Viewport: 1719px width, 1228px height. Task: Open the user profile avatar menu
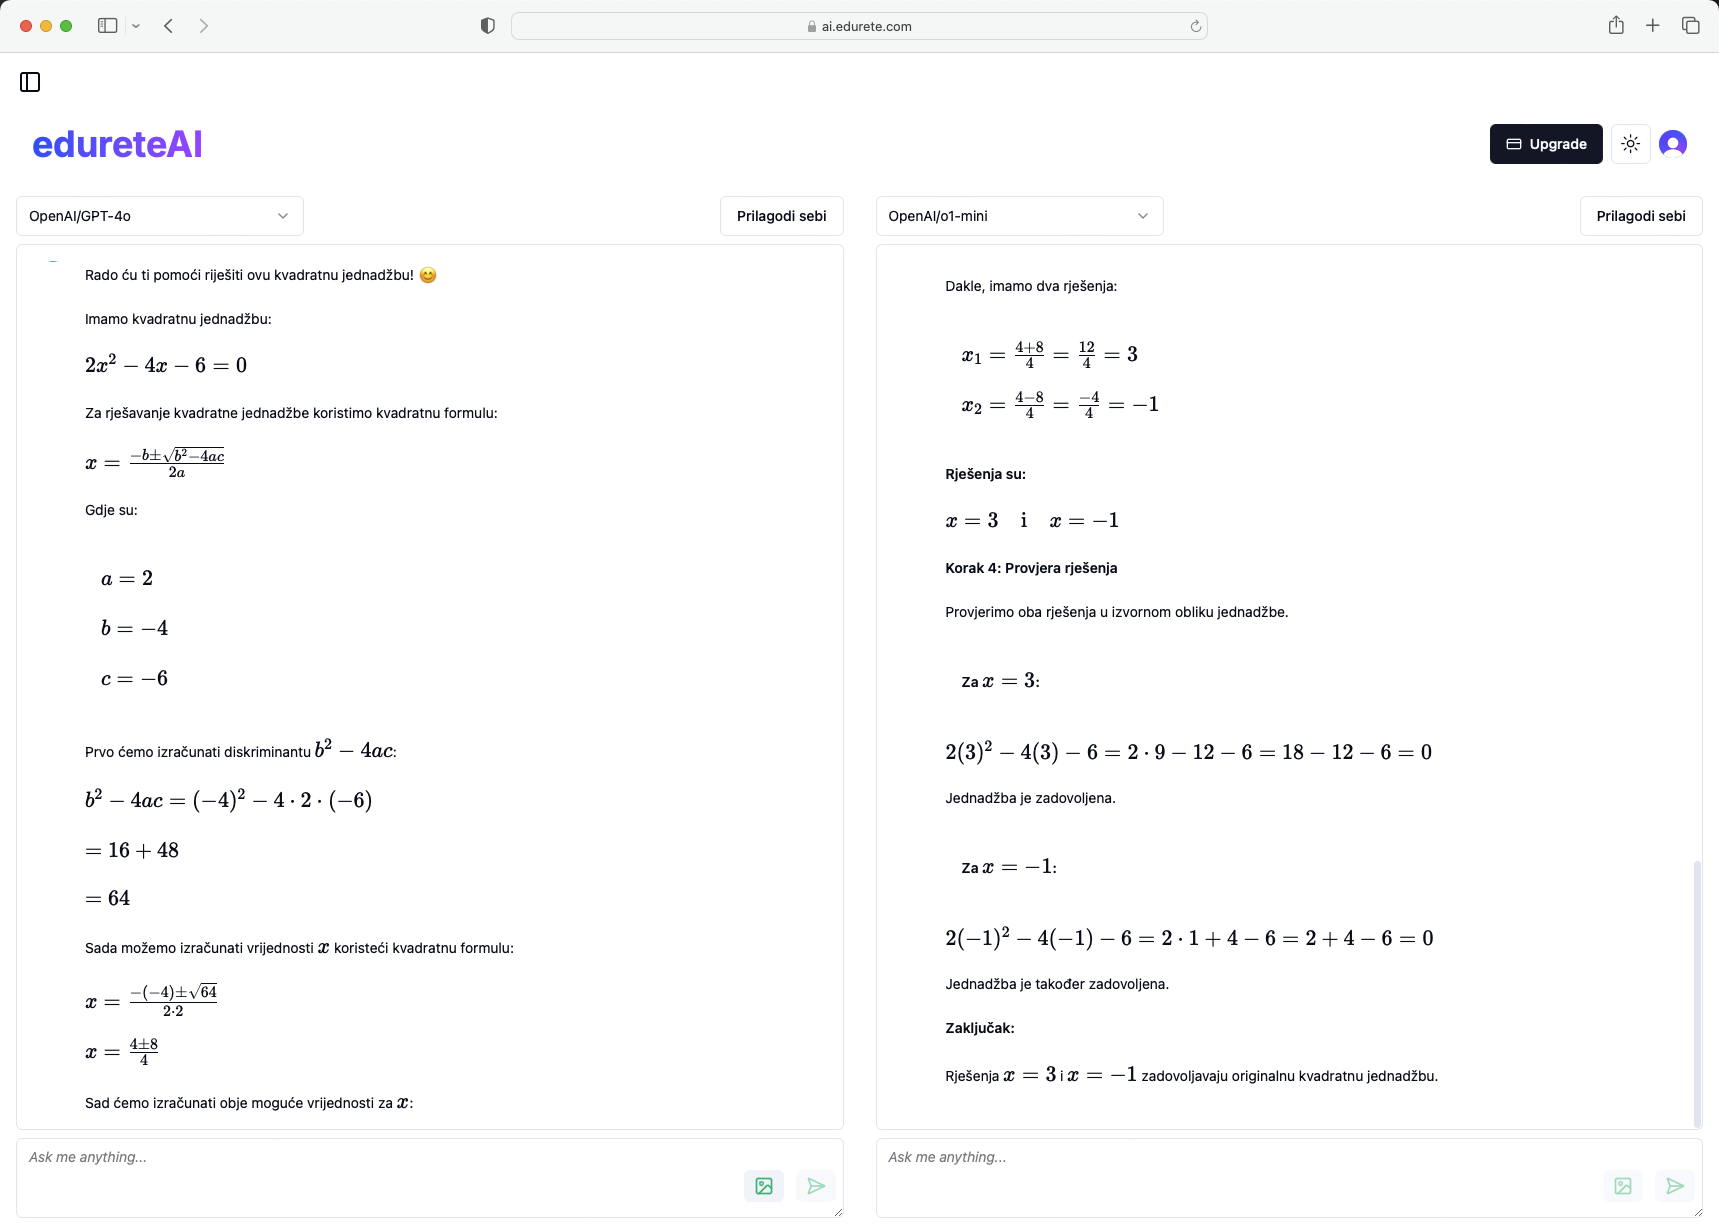(x=1672, y=144)
